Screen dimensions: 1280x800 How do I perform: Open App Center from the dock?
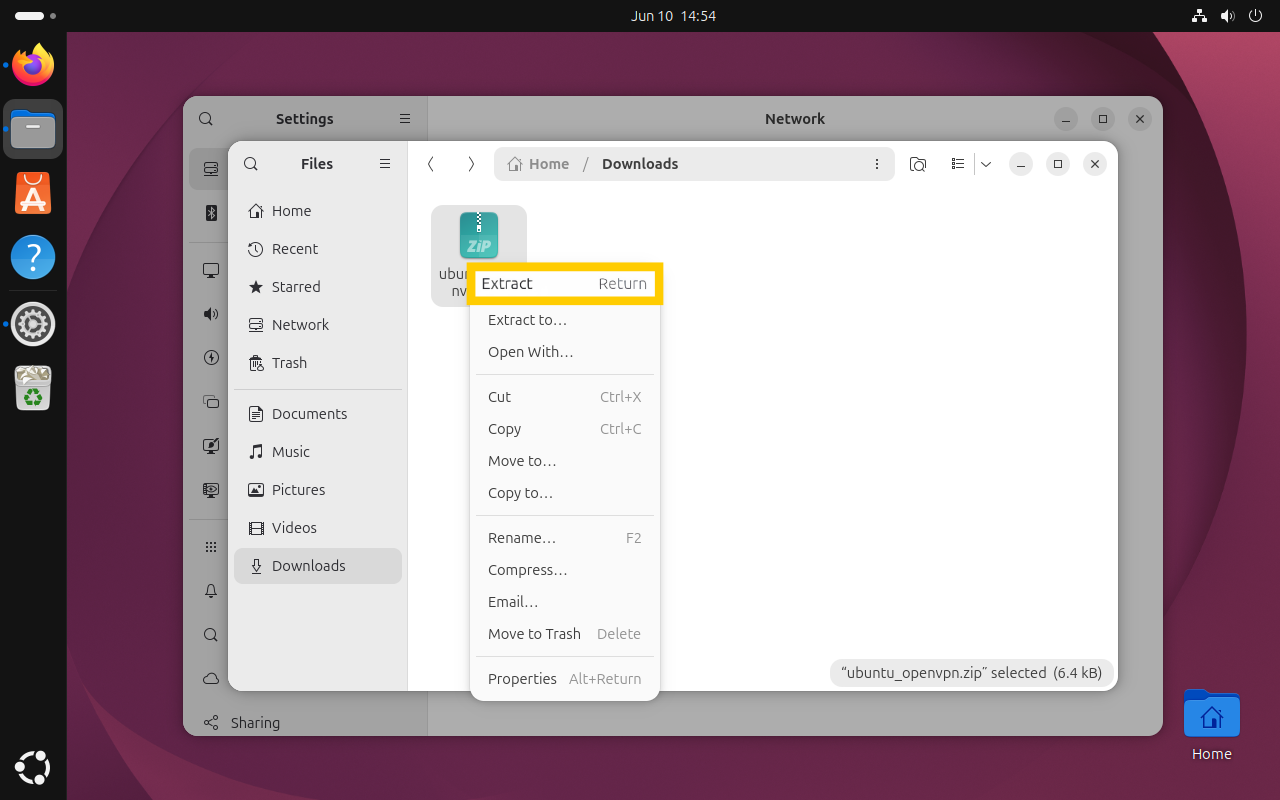pos(33,193)
